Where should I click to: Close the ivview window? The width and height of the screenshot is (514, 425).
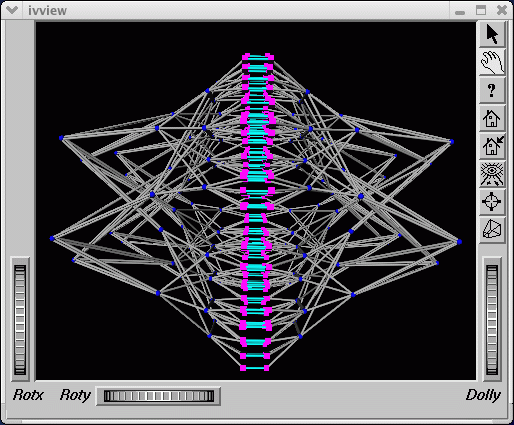pos(502,10)
